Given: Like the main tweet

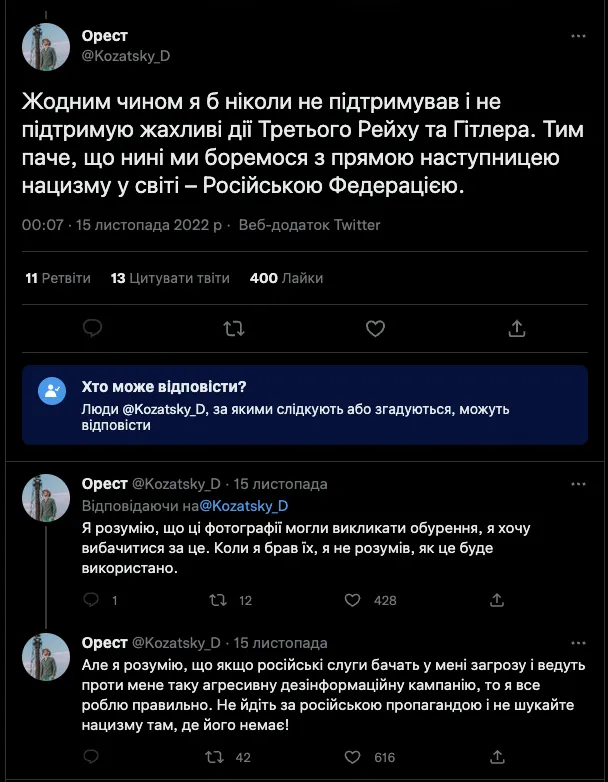Looking at the screenshot, I should (375, 328).
